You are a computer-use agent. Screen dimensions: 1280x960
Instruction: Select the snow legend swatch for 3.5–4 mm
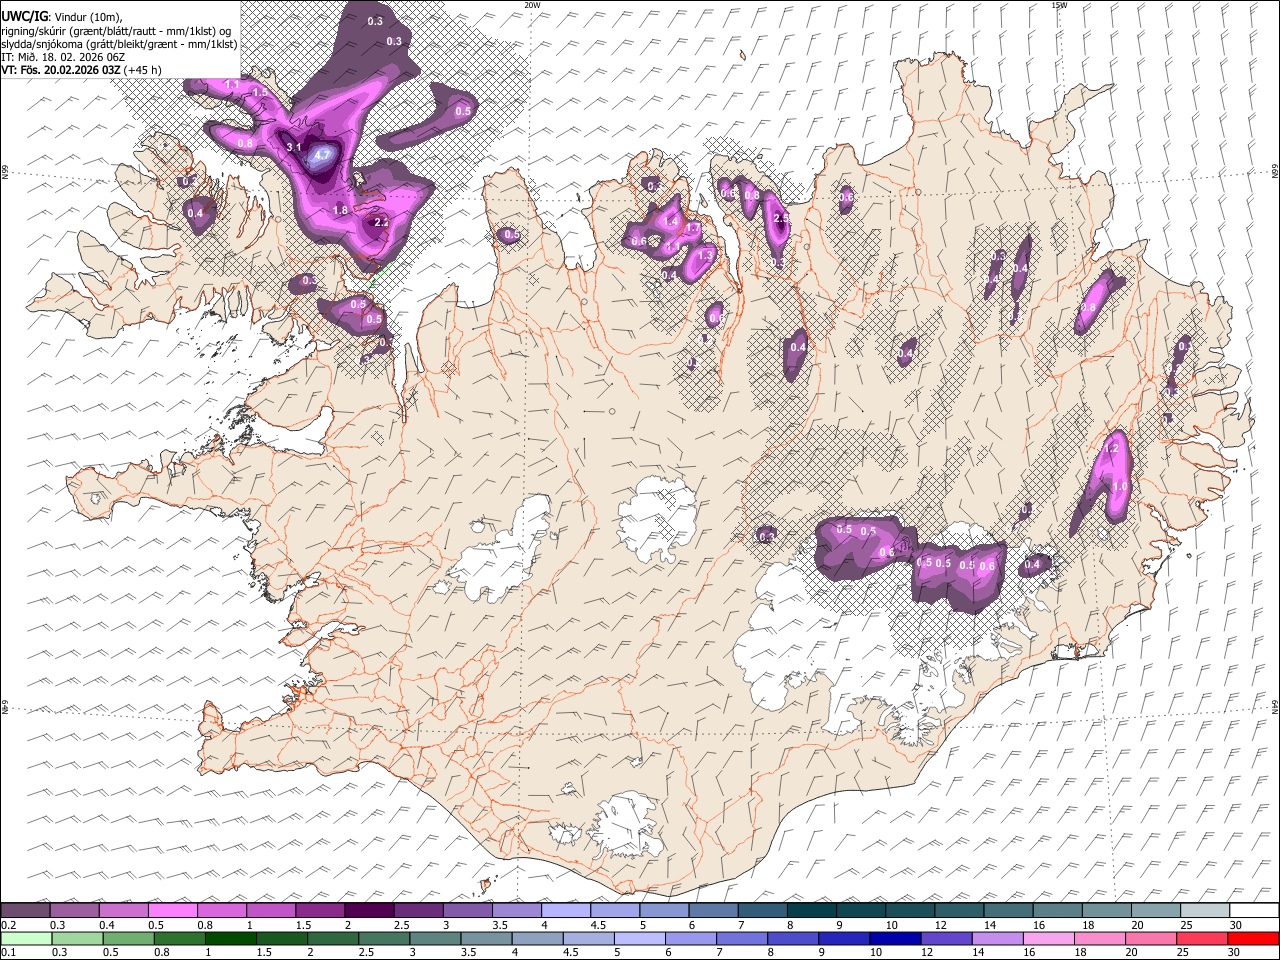pos(517,911)
